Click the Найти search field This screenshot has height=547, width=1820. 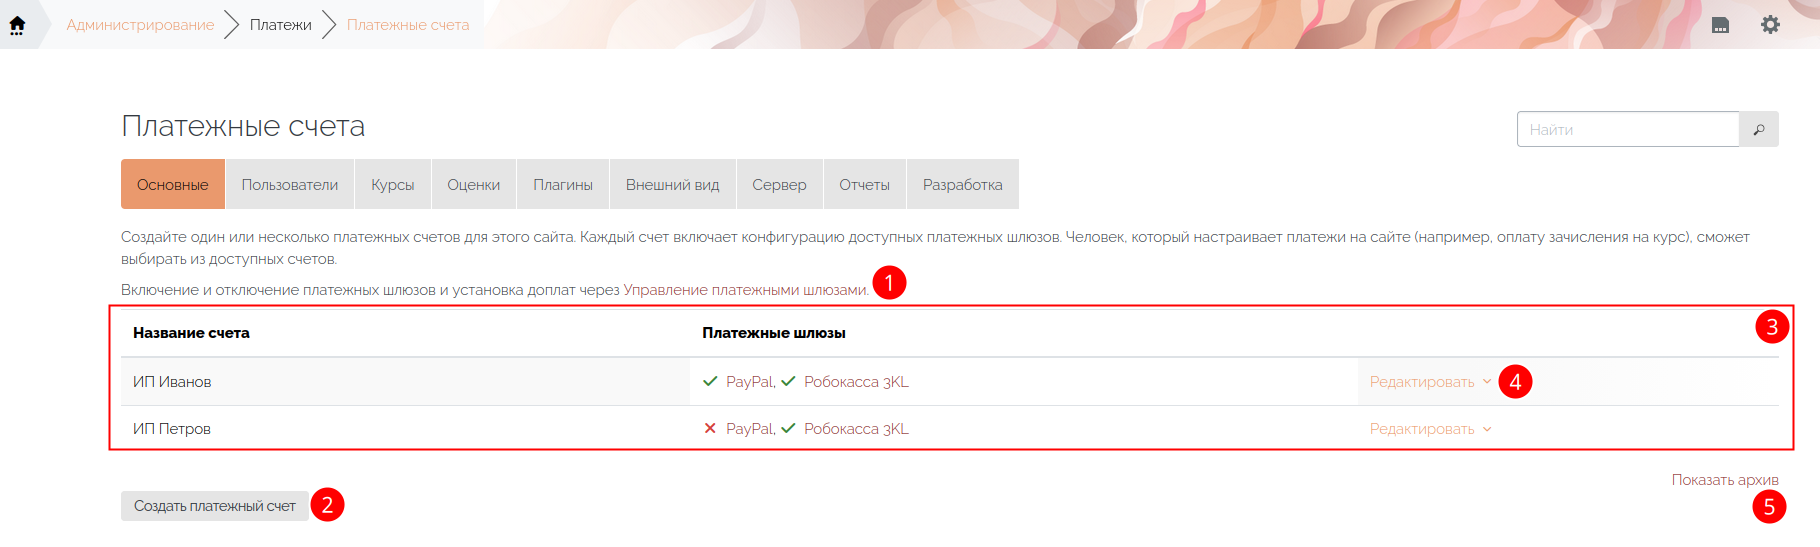pyautogui.click(x=1628, y=130)
